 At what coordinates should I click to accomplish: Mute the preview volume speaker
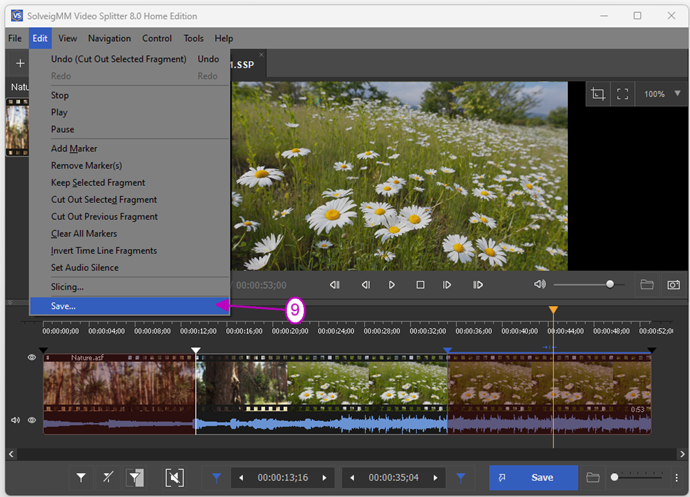pos(540,284)
